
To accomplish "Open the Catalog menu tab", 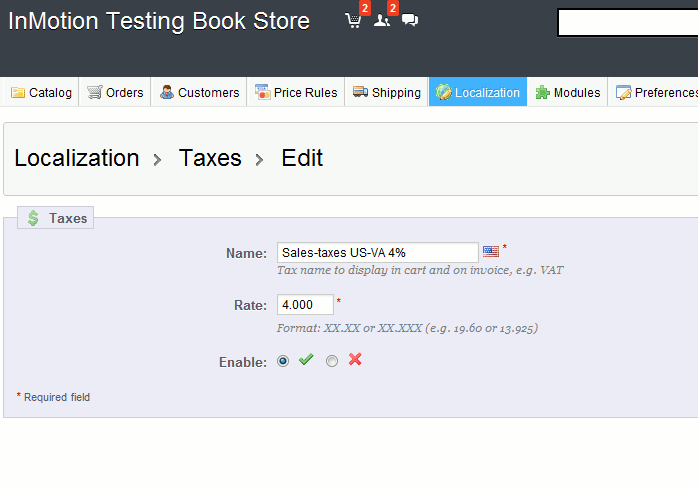I will tap(41, 93).
